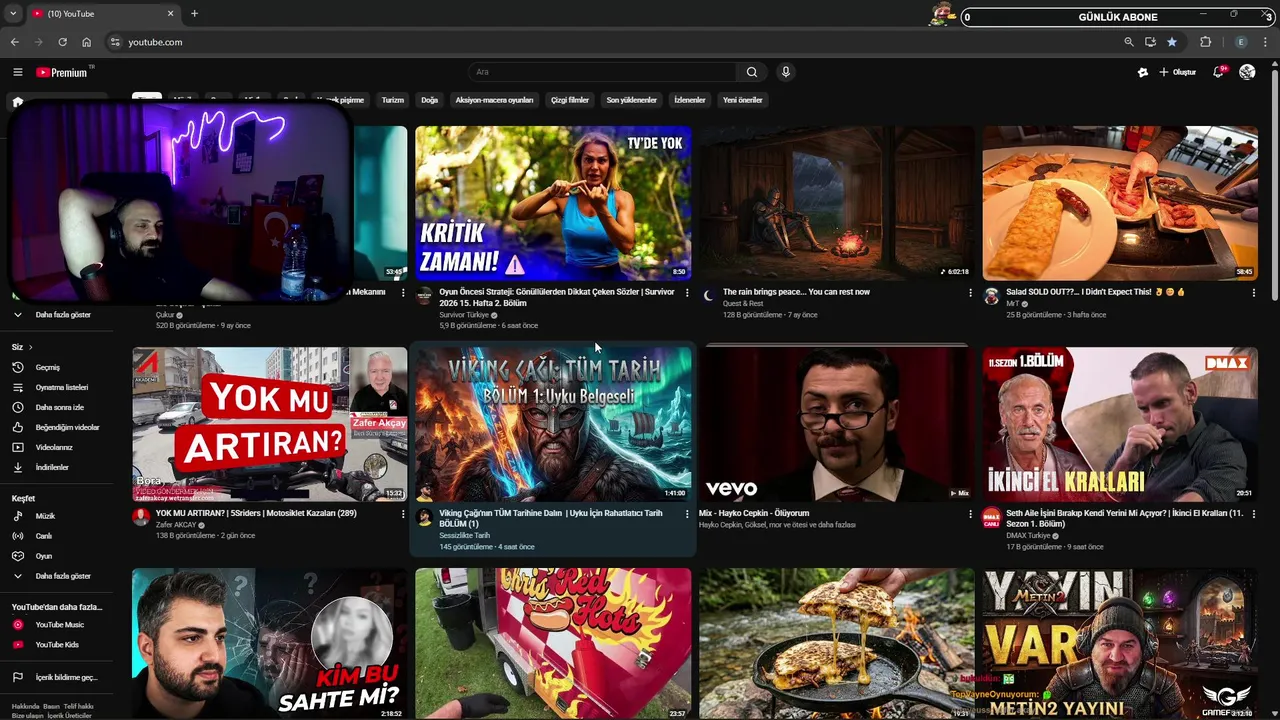
Task: Open Chrome's tab search dropdown arrow
Action: [x=13, y=14]
